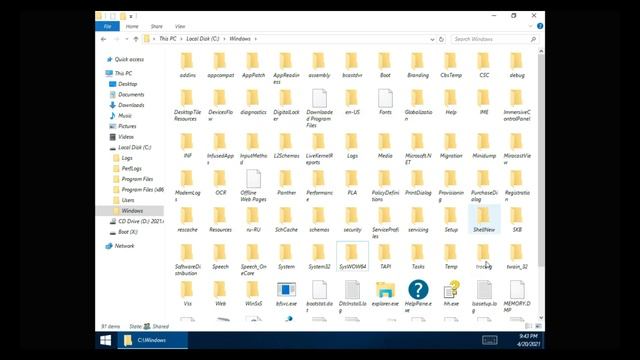Select Network in navigation pane
The height and width of the screenshot is (360, 640).
pos(124,246)
